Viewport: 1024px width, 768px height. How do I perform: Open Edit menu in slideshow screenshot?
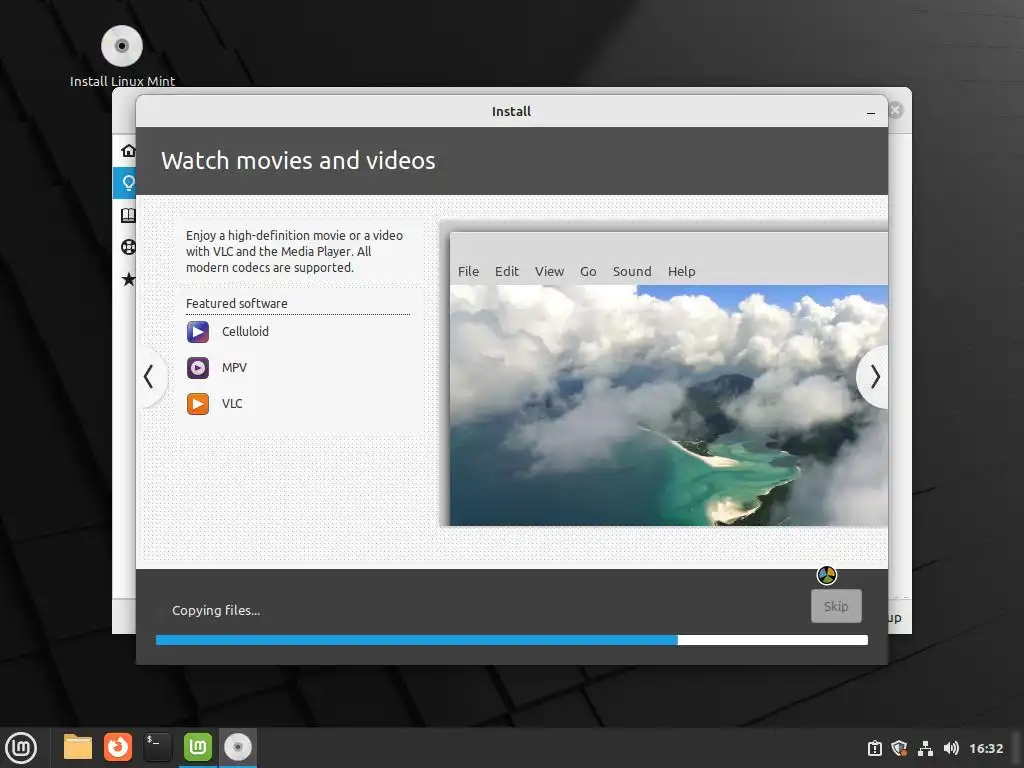pos(507,271)
